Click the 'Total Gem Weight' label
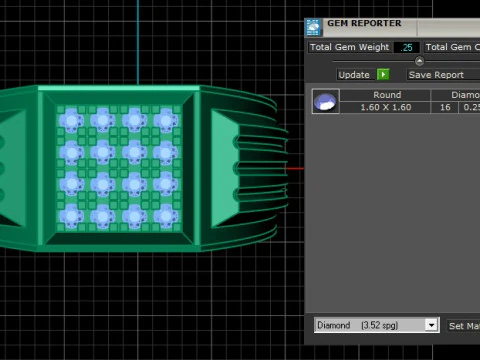480x360 pixels. [349, 47]
